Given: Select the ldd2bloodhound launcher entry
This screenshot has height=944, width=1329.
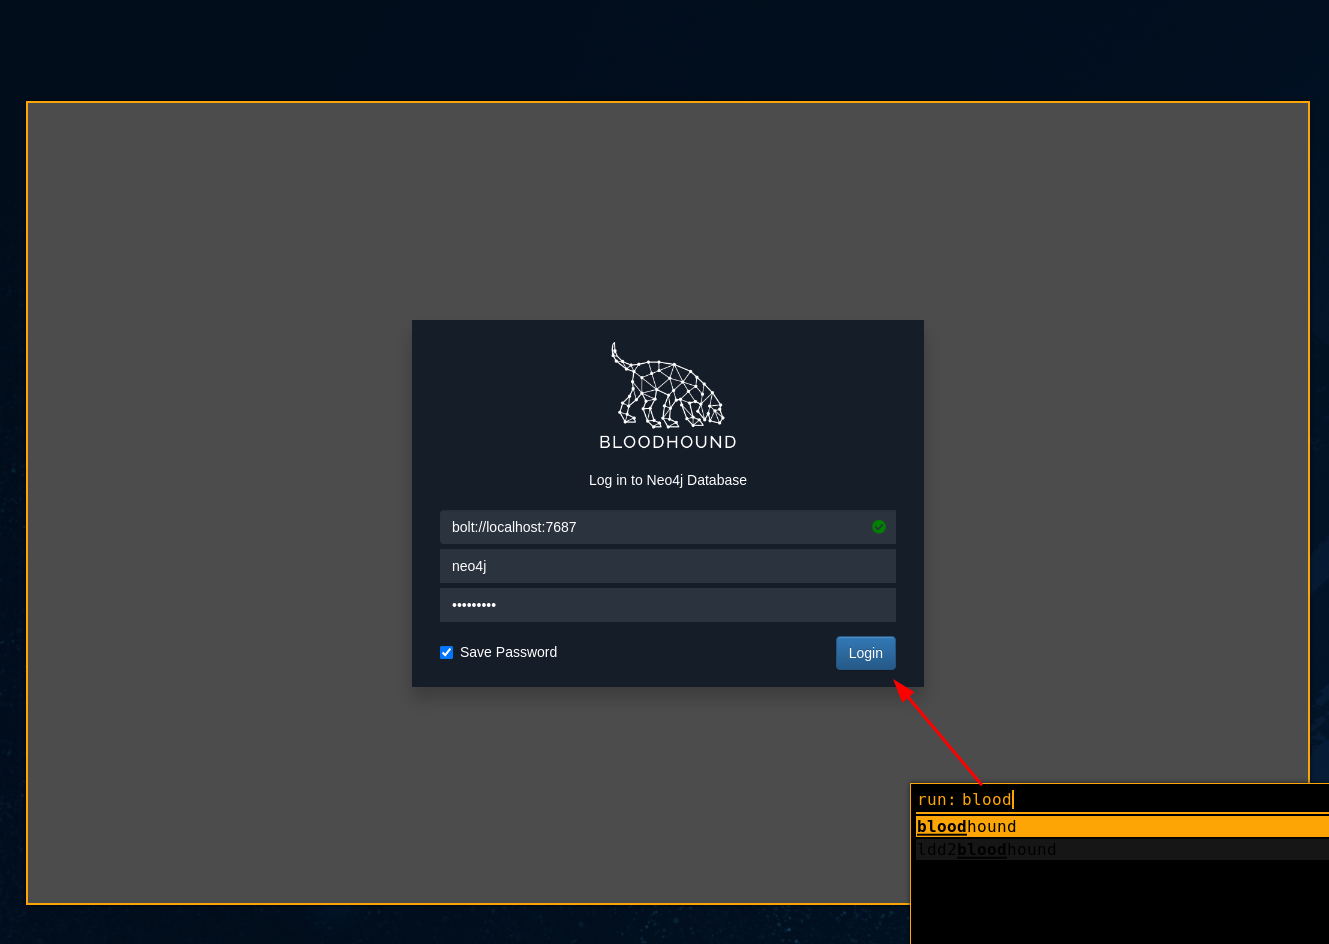Looking at the screenshot, I should [x=1122, y=849].
